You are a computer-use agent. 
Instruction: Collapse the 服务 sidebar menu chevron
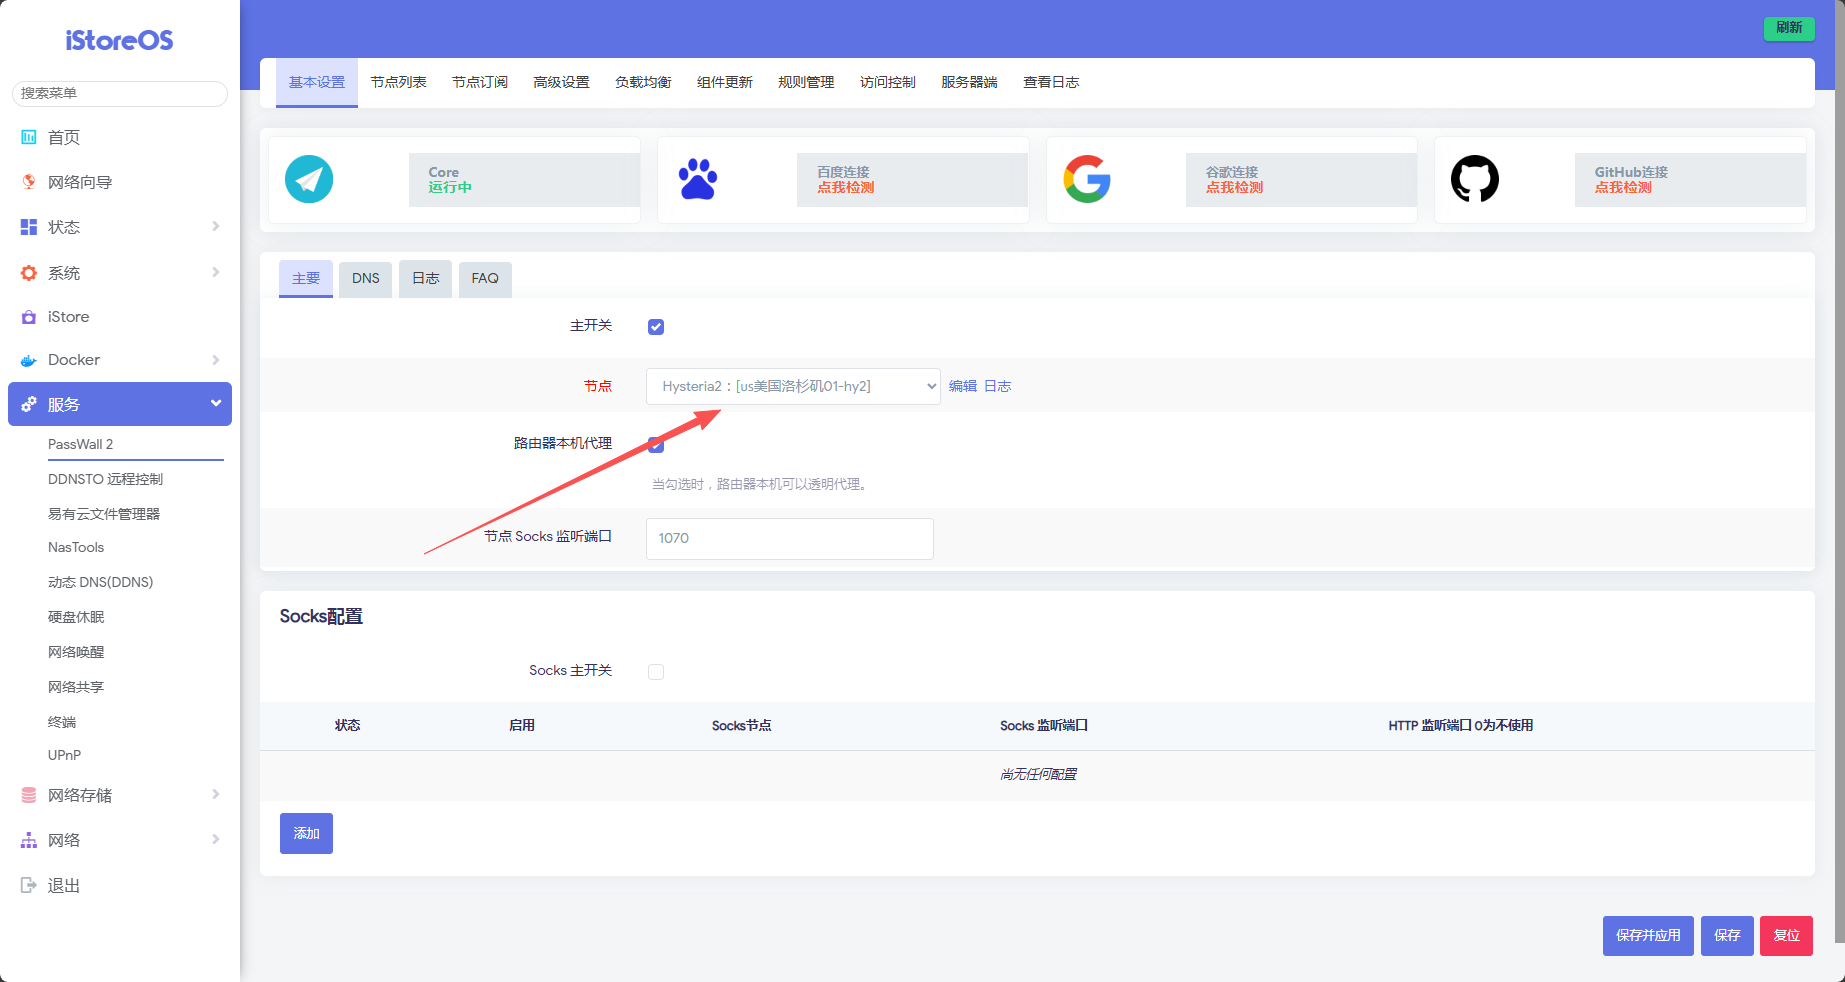[216, 403]
